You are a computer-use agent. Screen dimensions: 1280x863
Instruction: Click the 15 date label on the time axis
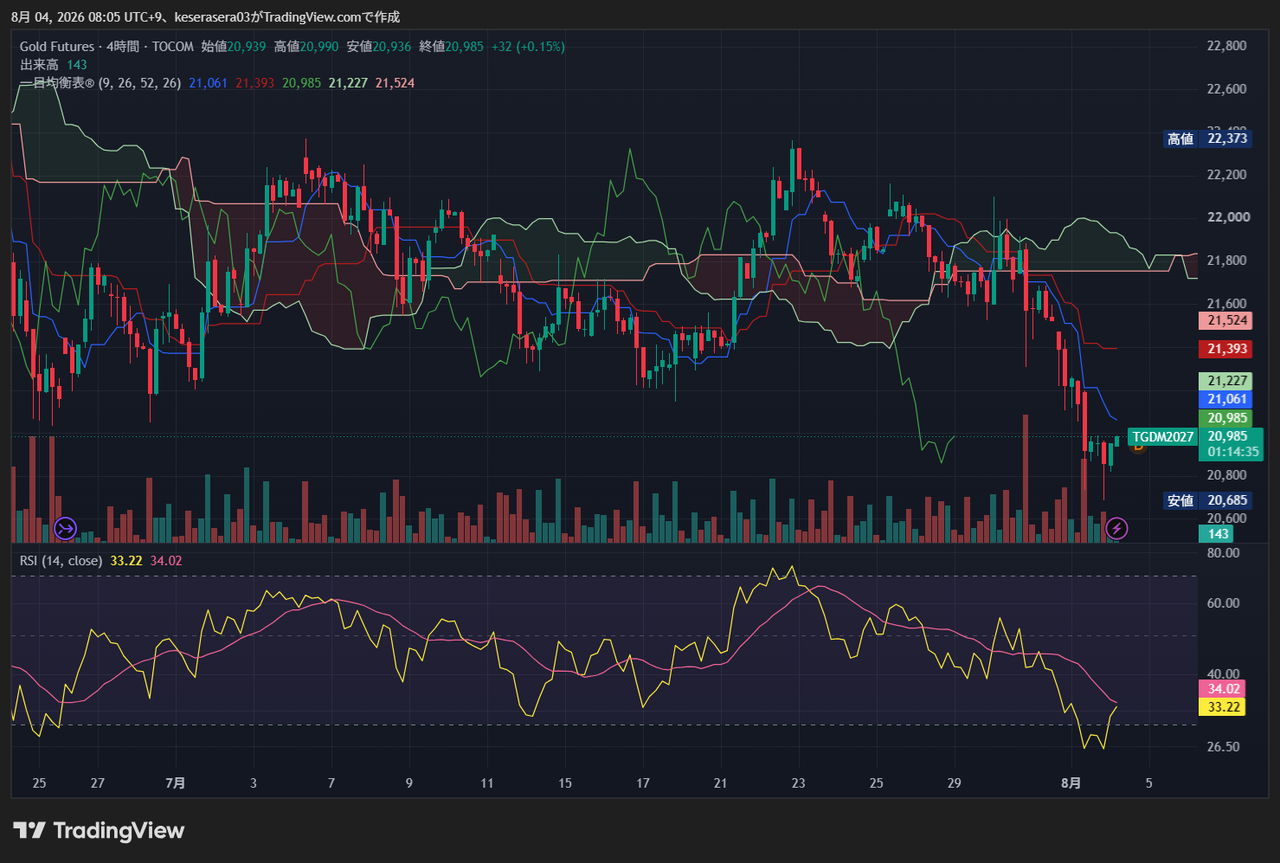pos(565,783)
